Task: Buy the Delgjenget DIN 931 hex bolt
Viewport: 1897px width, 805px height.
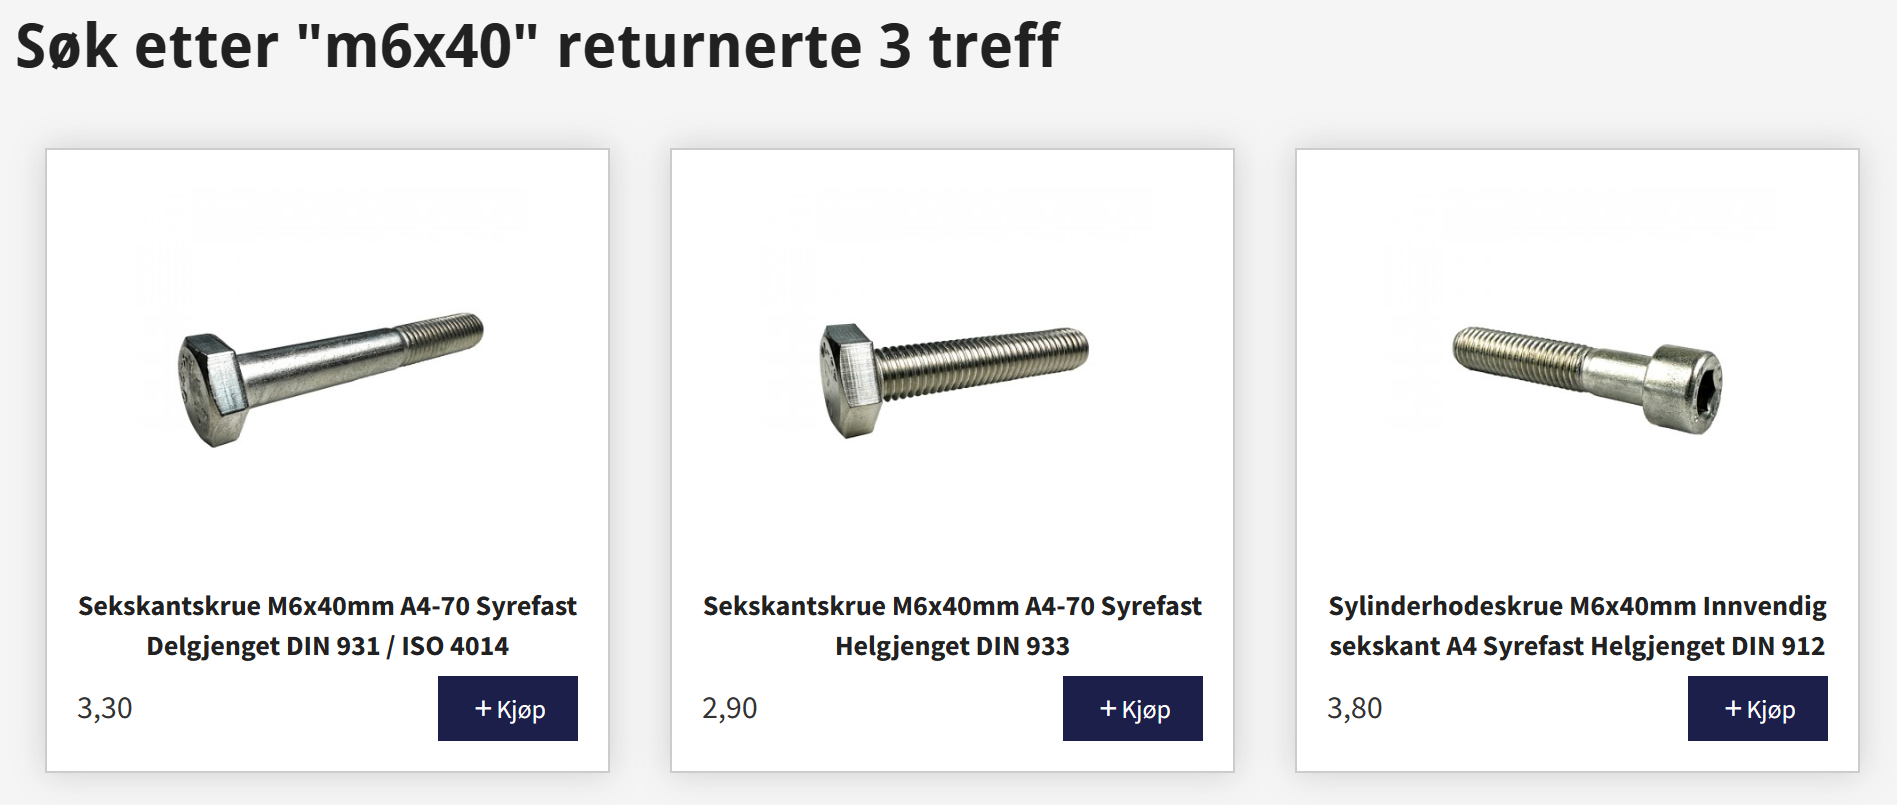Action: 508,709
